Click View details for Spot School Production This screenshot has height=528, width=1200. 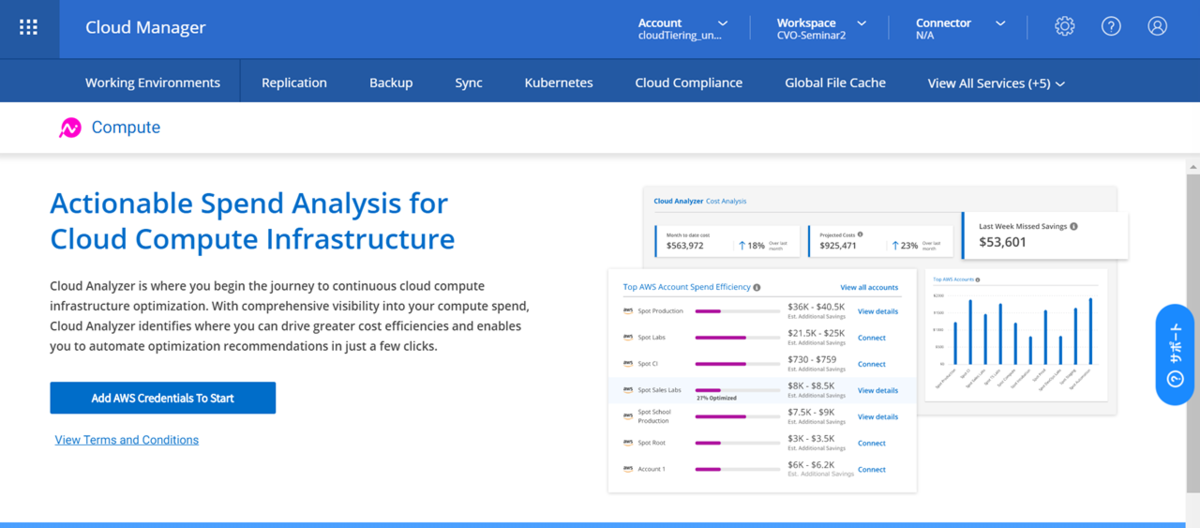(x=878, y=416)
